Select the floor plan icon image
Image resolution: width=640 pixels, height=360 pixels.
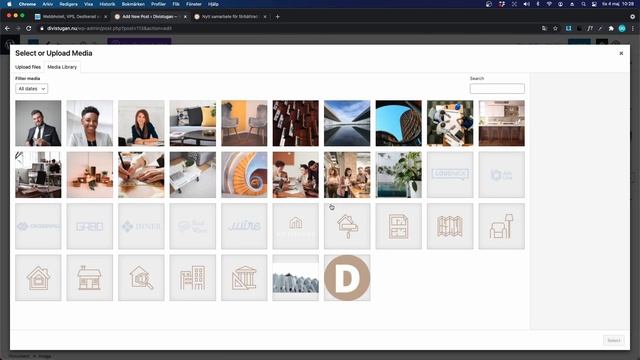tap(398, 226)
